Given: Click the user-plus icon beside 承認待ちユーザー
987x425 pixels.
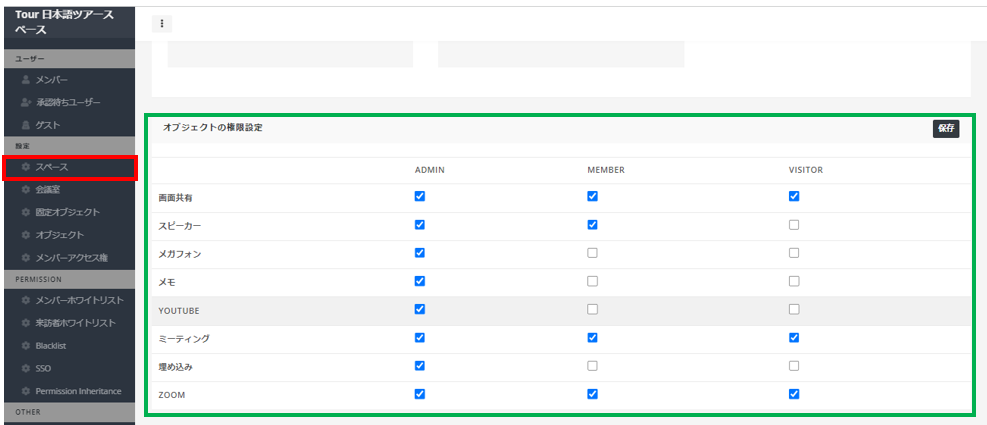Looking at the screenshot, I should pyautogui.click(x=25, y=102).
